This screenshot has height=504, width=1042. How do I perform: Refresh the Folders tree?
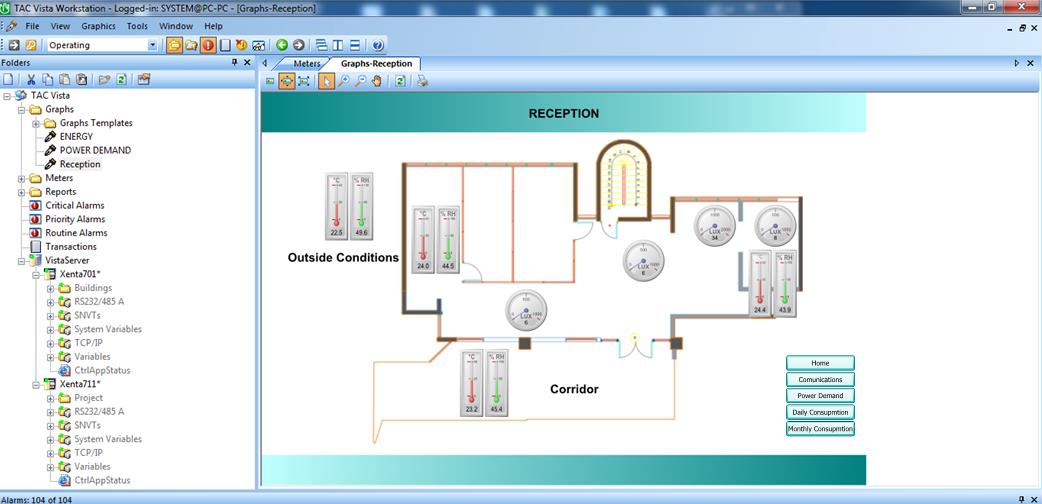[x=121, y=80]
